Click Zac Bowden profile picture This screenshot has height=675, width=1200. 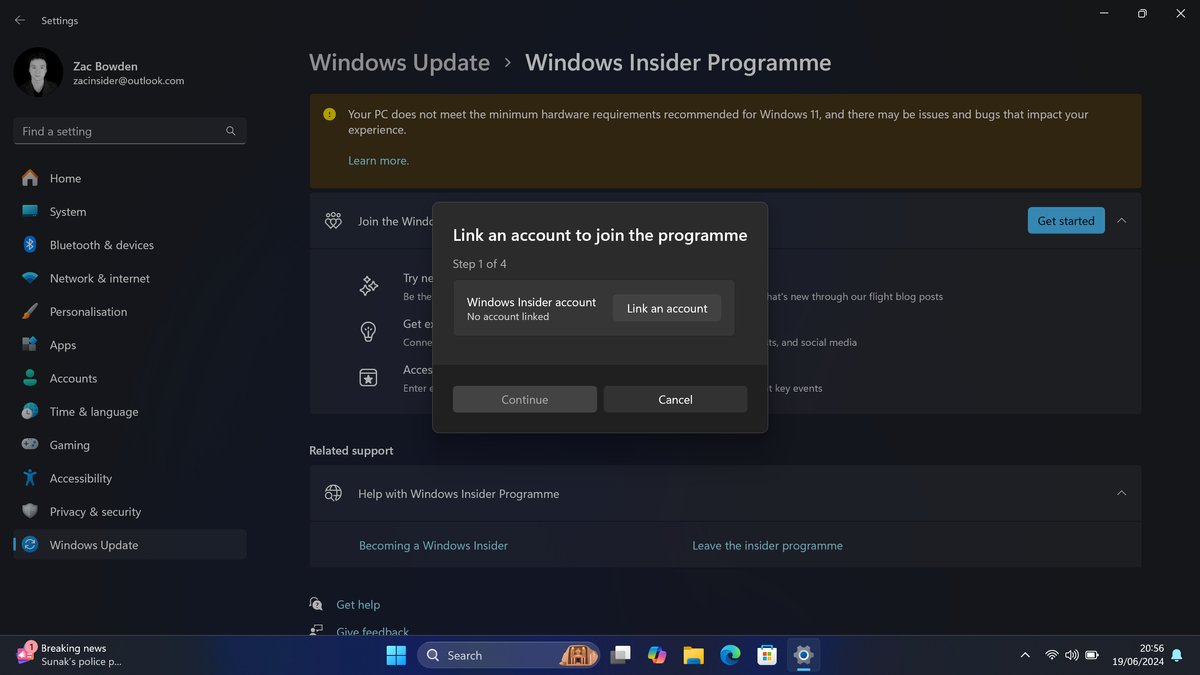(x=38, y=72)
